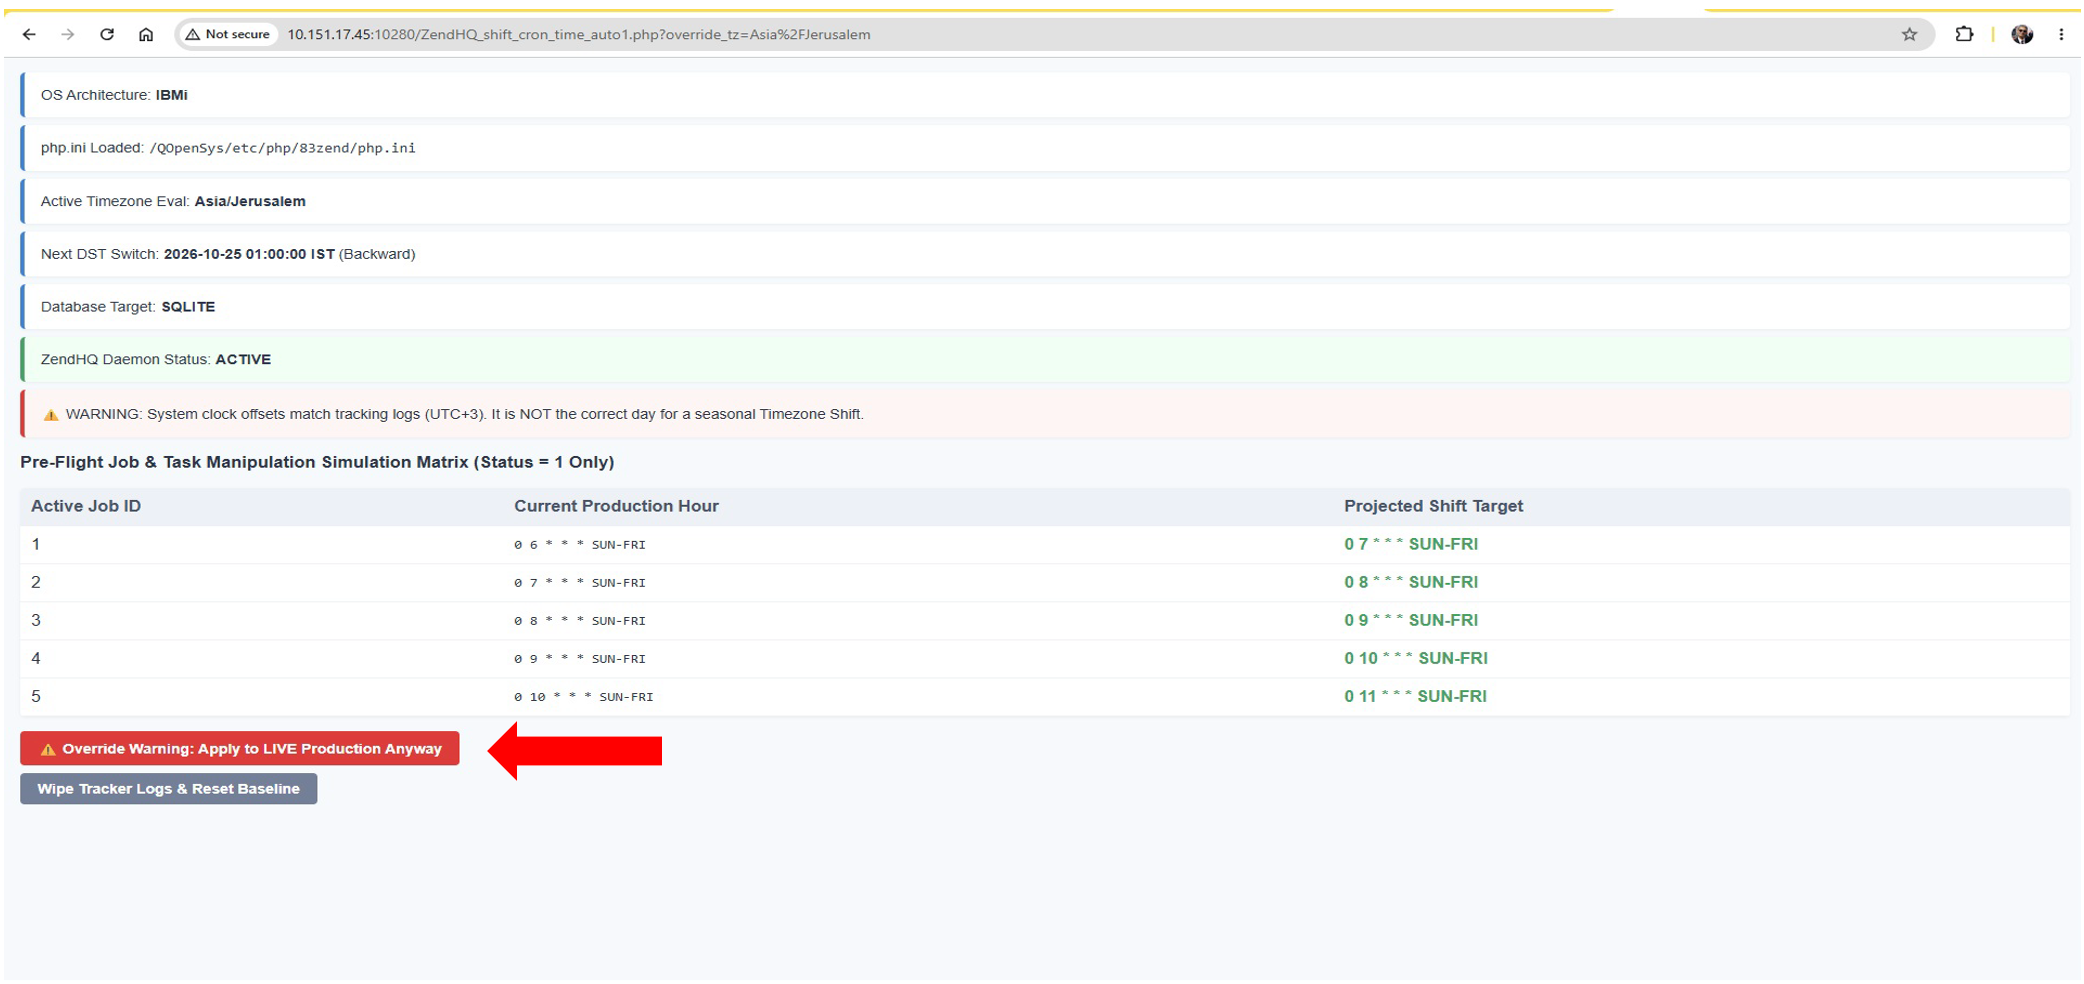
Task: Click Wipe Tracker Logs & Reset Baseline
Action: pyautogui.click(x=168, y=789)
